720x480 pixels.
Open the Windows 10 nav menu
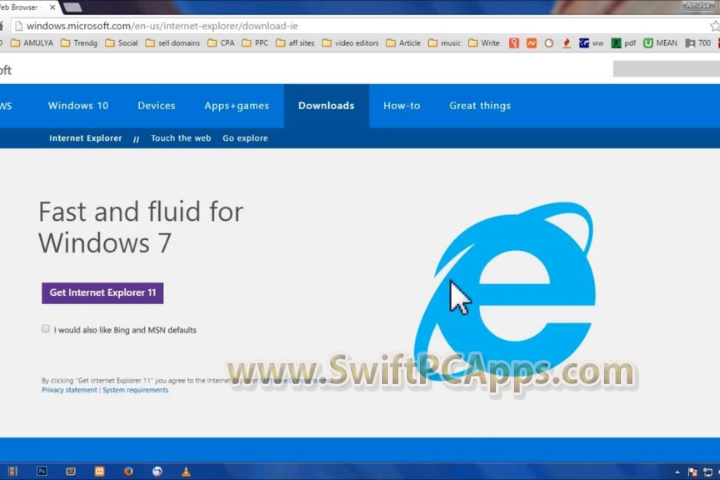click(78, 106)
